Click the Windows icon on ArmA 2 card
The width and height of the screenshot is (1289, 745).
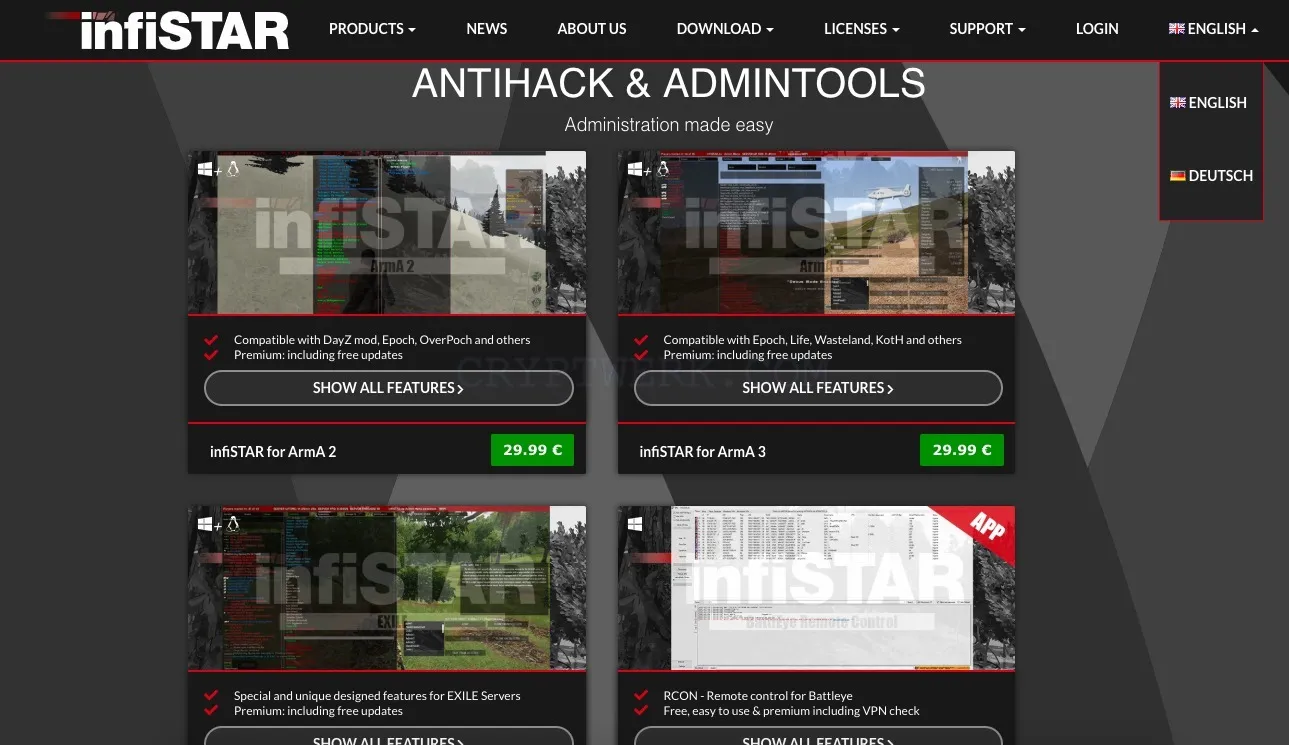tap(205, 169)
